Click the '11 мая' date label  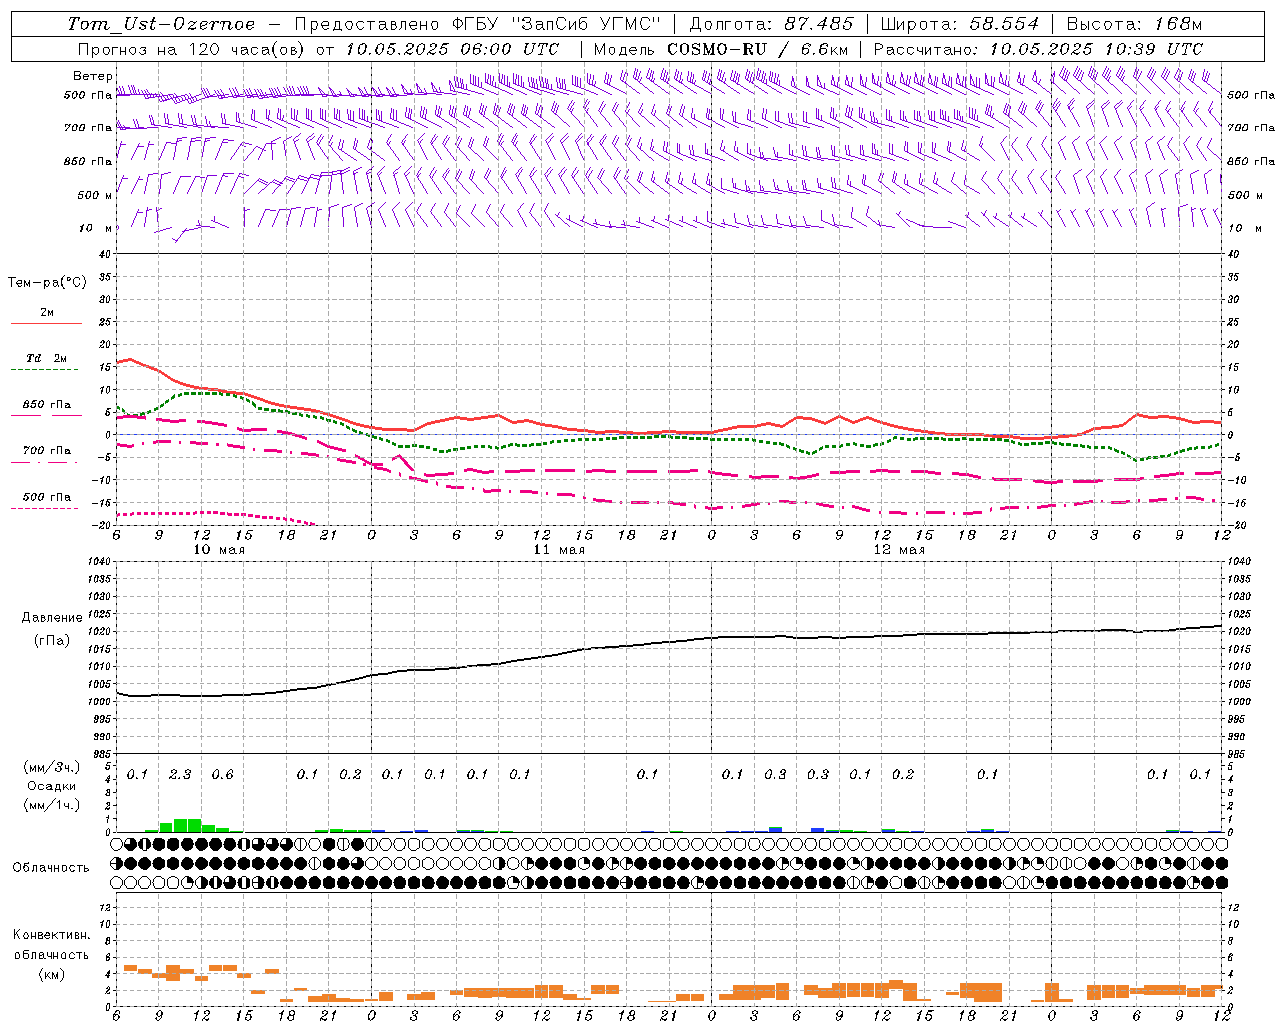[559, 550]
